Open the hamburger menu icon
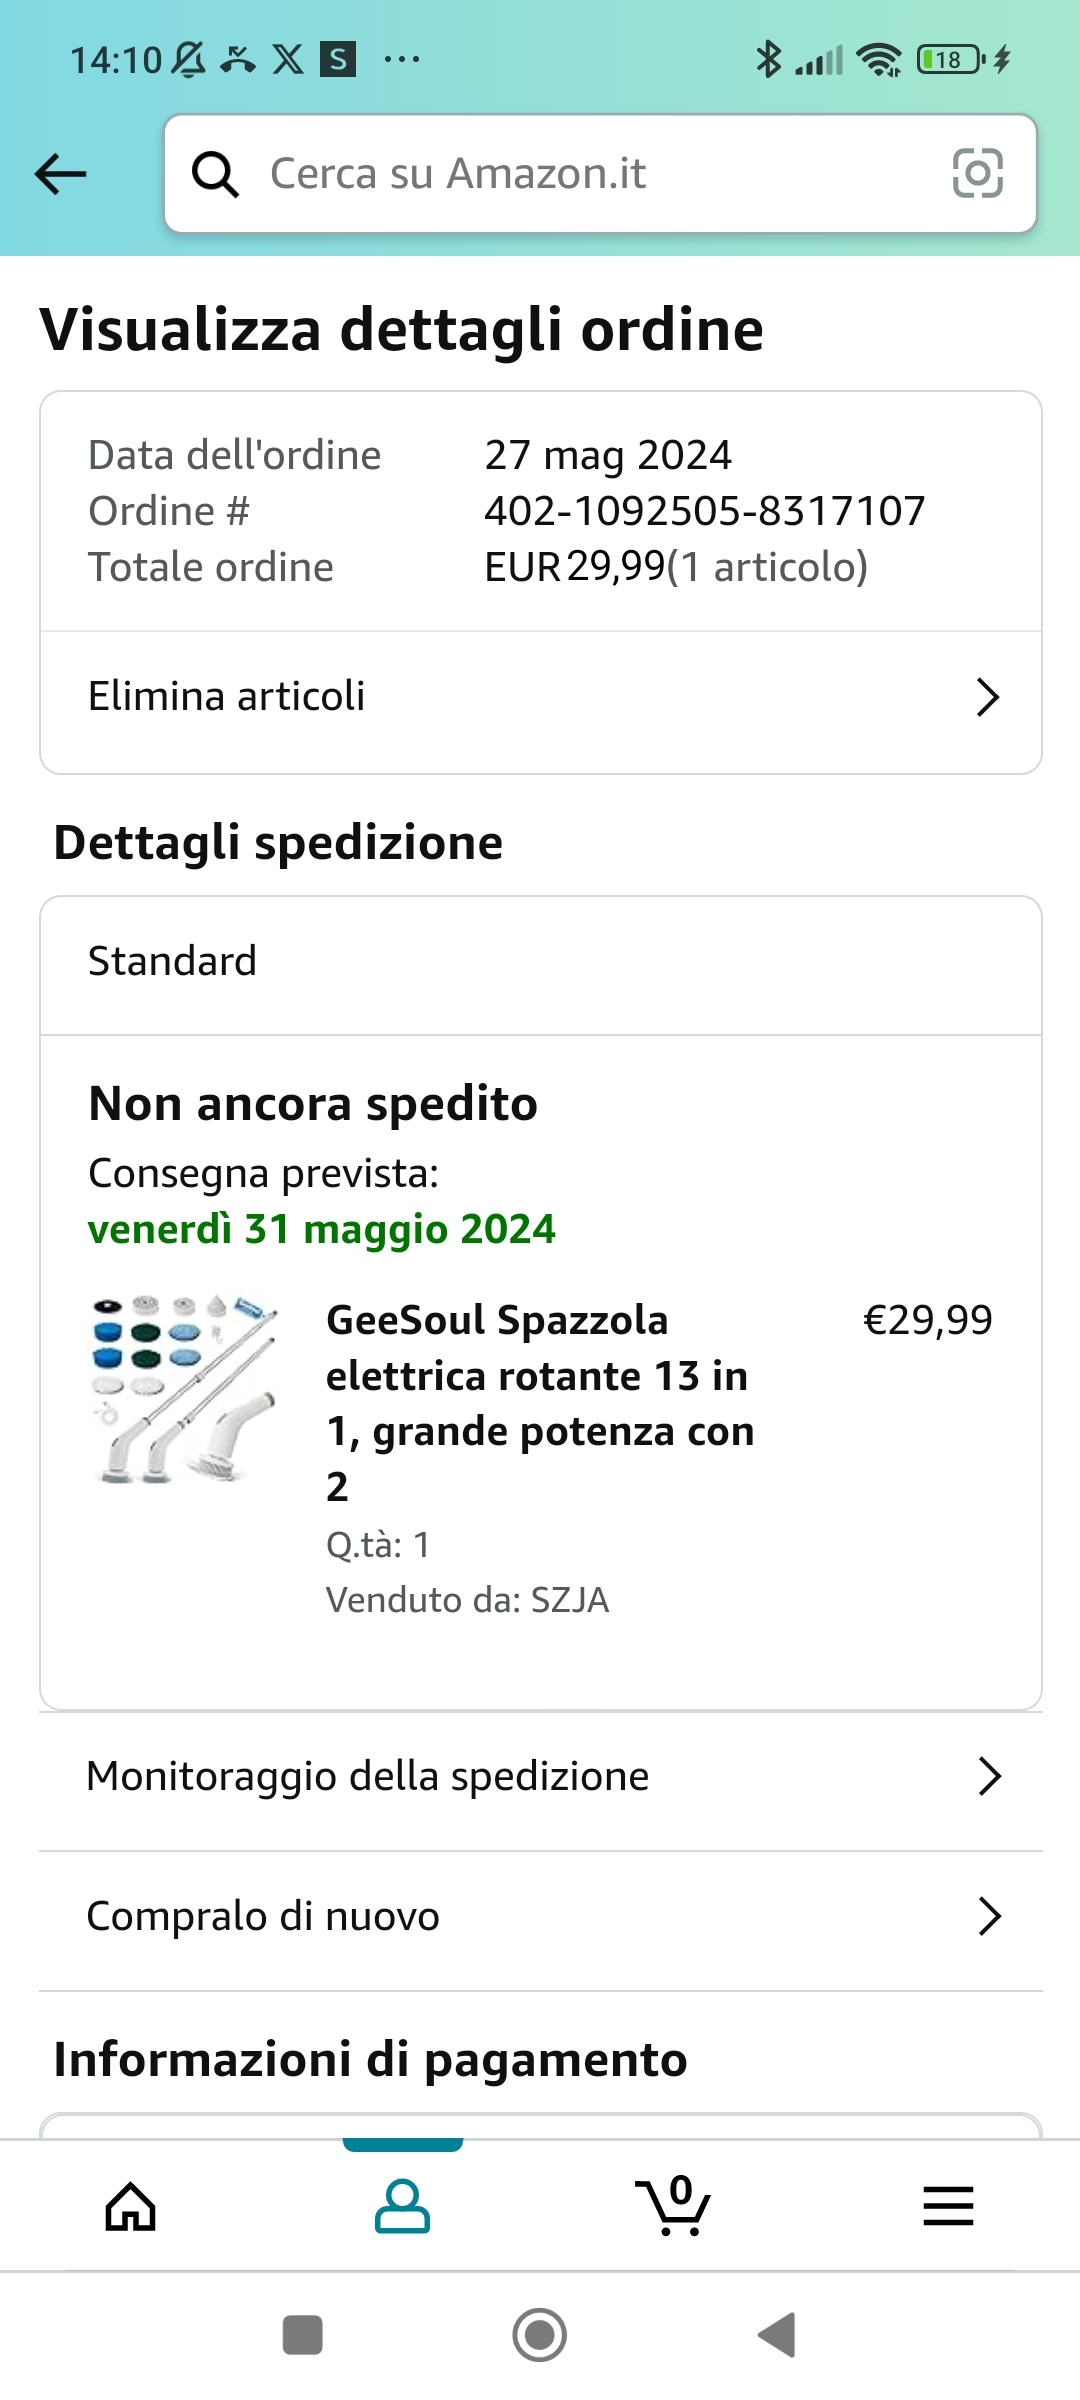Screen dimensions: 1080x2400 [947, 2206]
